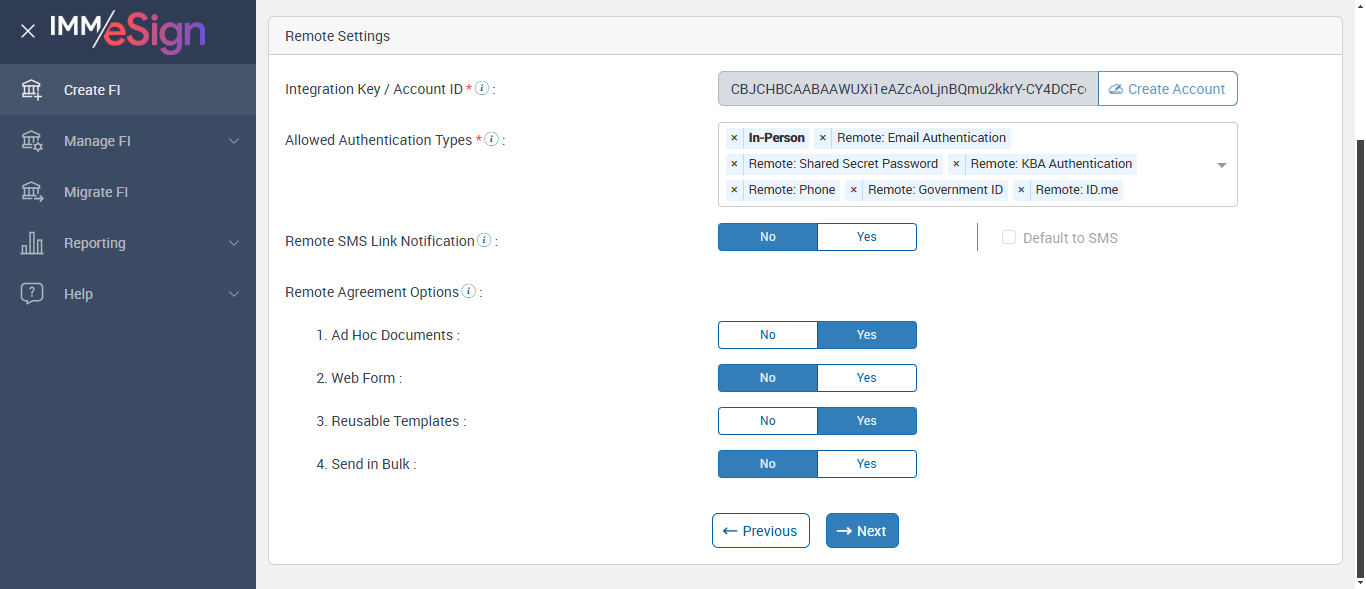Open the Allowed Authentication Types dropdown arrow
Viewport: 1366px width, 589px height.
1221,165
